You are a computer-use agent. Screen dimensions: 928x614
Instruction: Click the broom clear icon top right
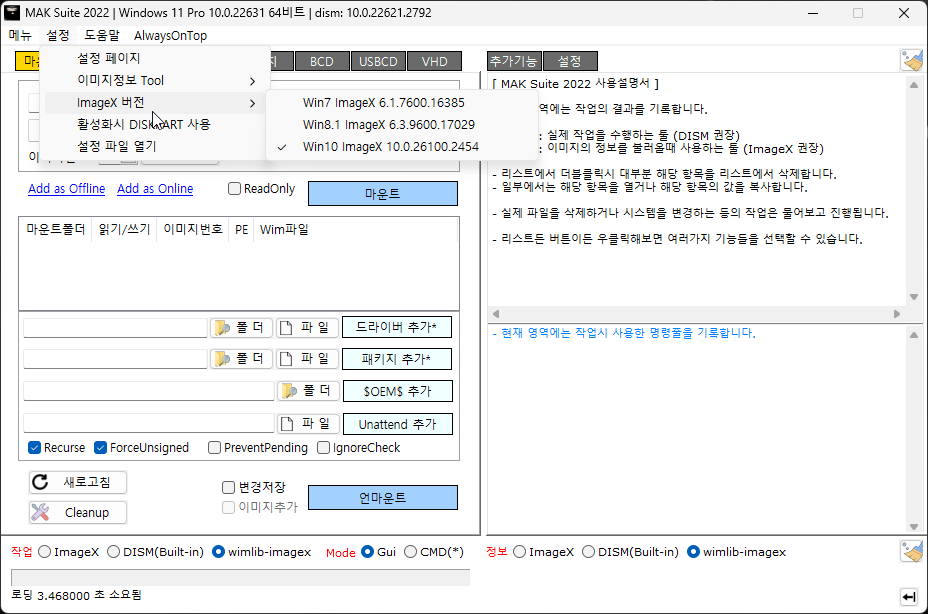point(911,60)
